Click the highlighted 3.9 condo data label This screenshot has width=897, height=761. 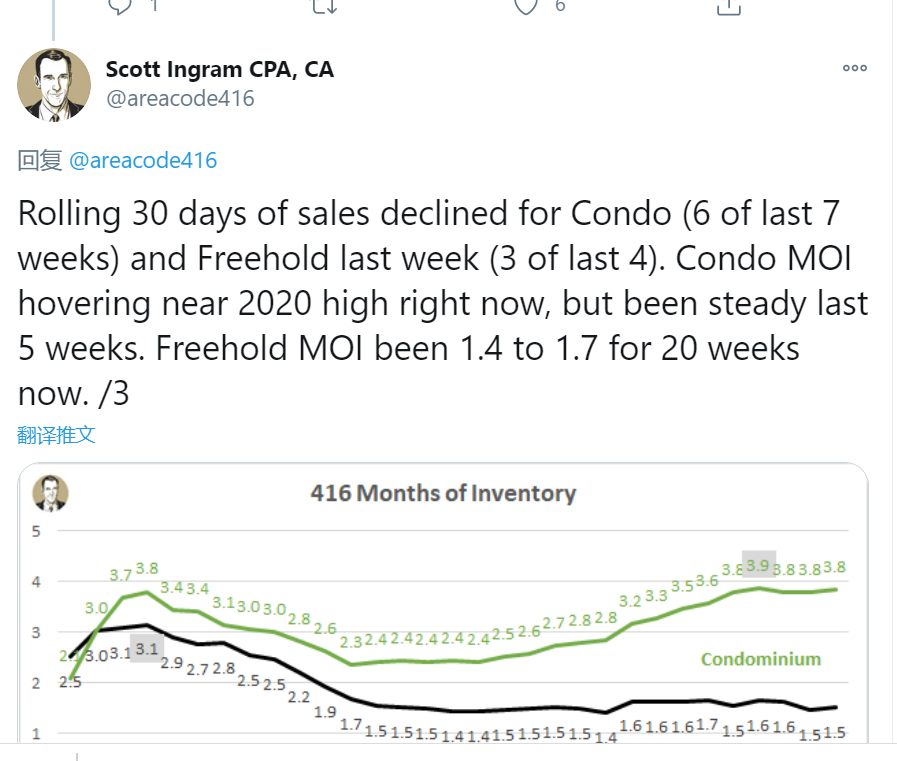tap(759, 564)
